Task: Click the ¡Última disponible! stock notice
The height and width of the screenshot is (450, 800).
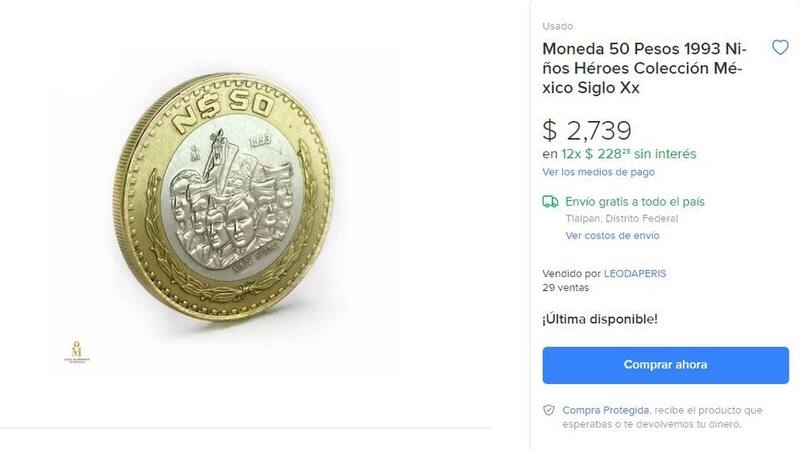Action: point(600,319)
